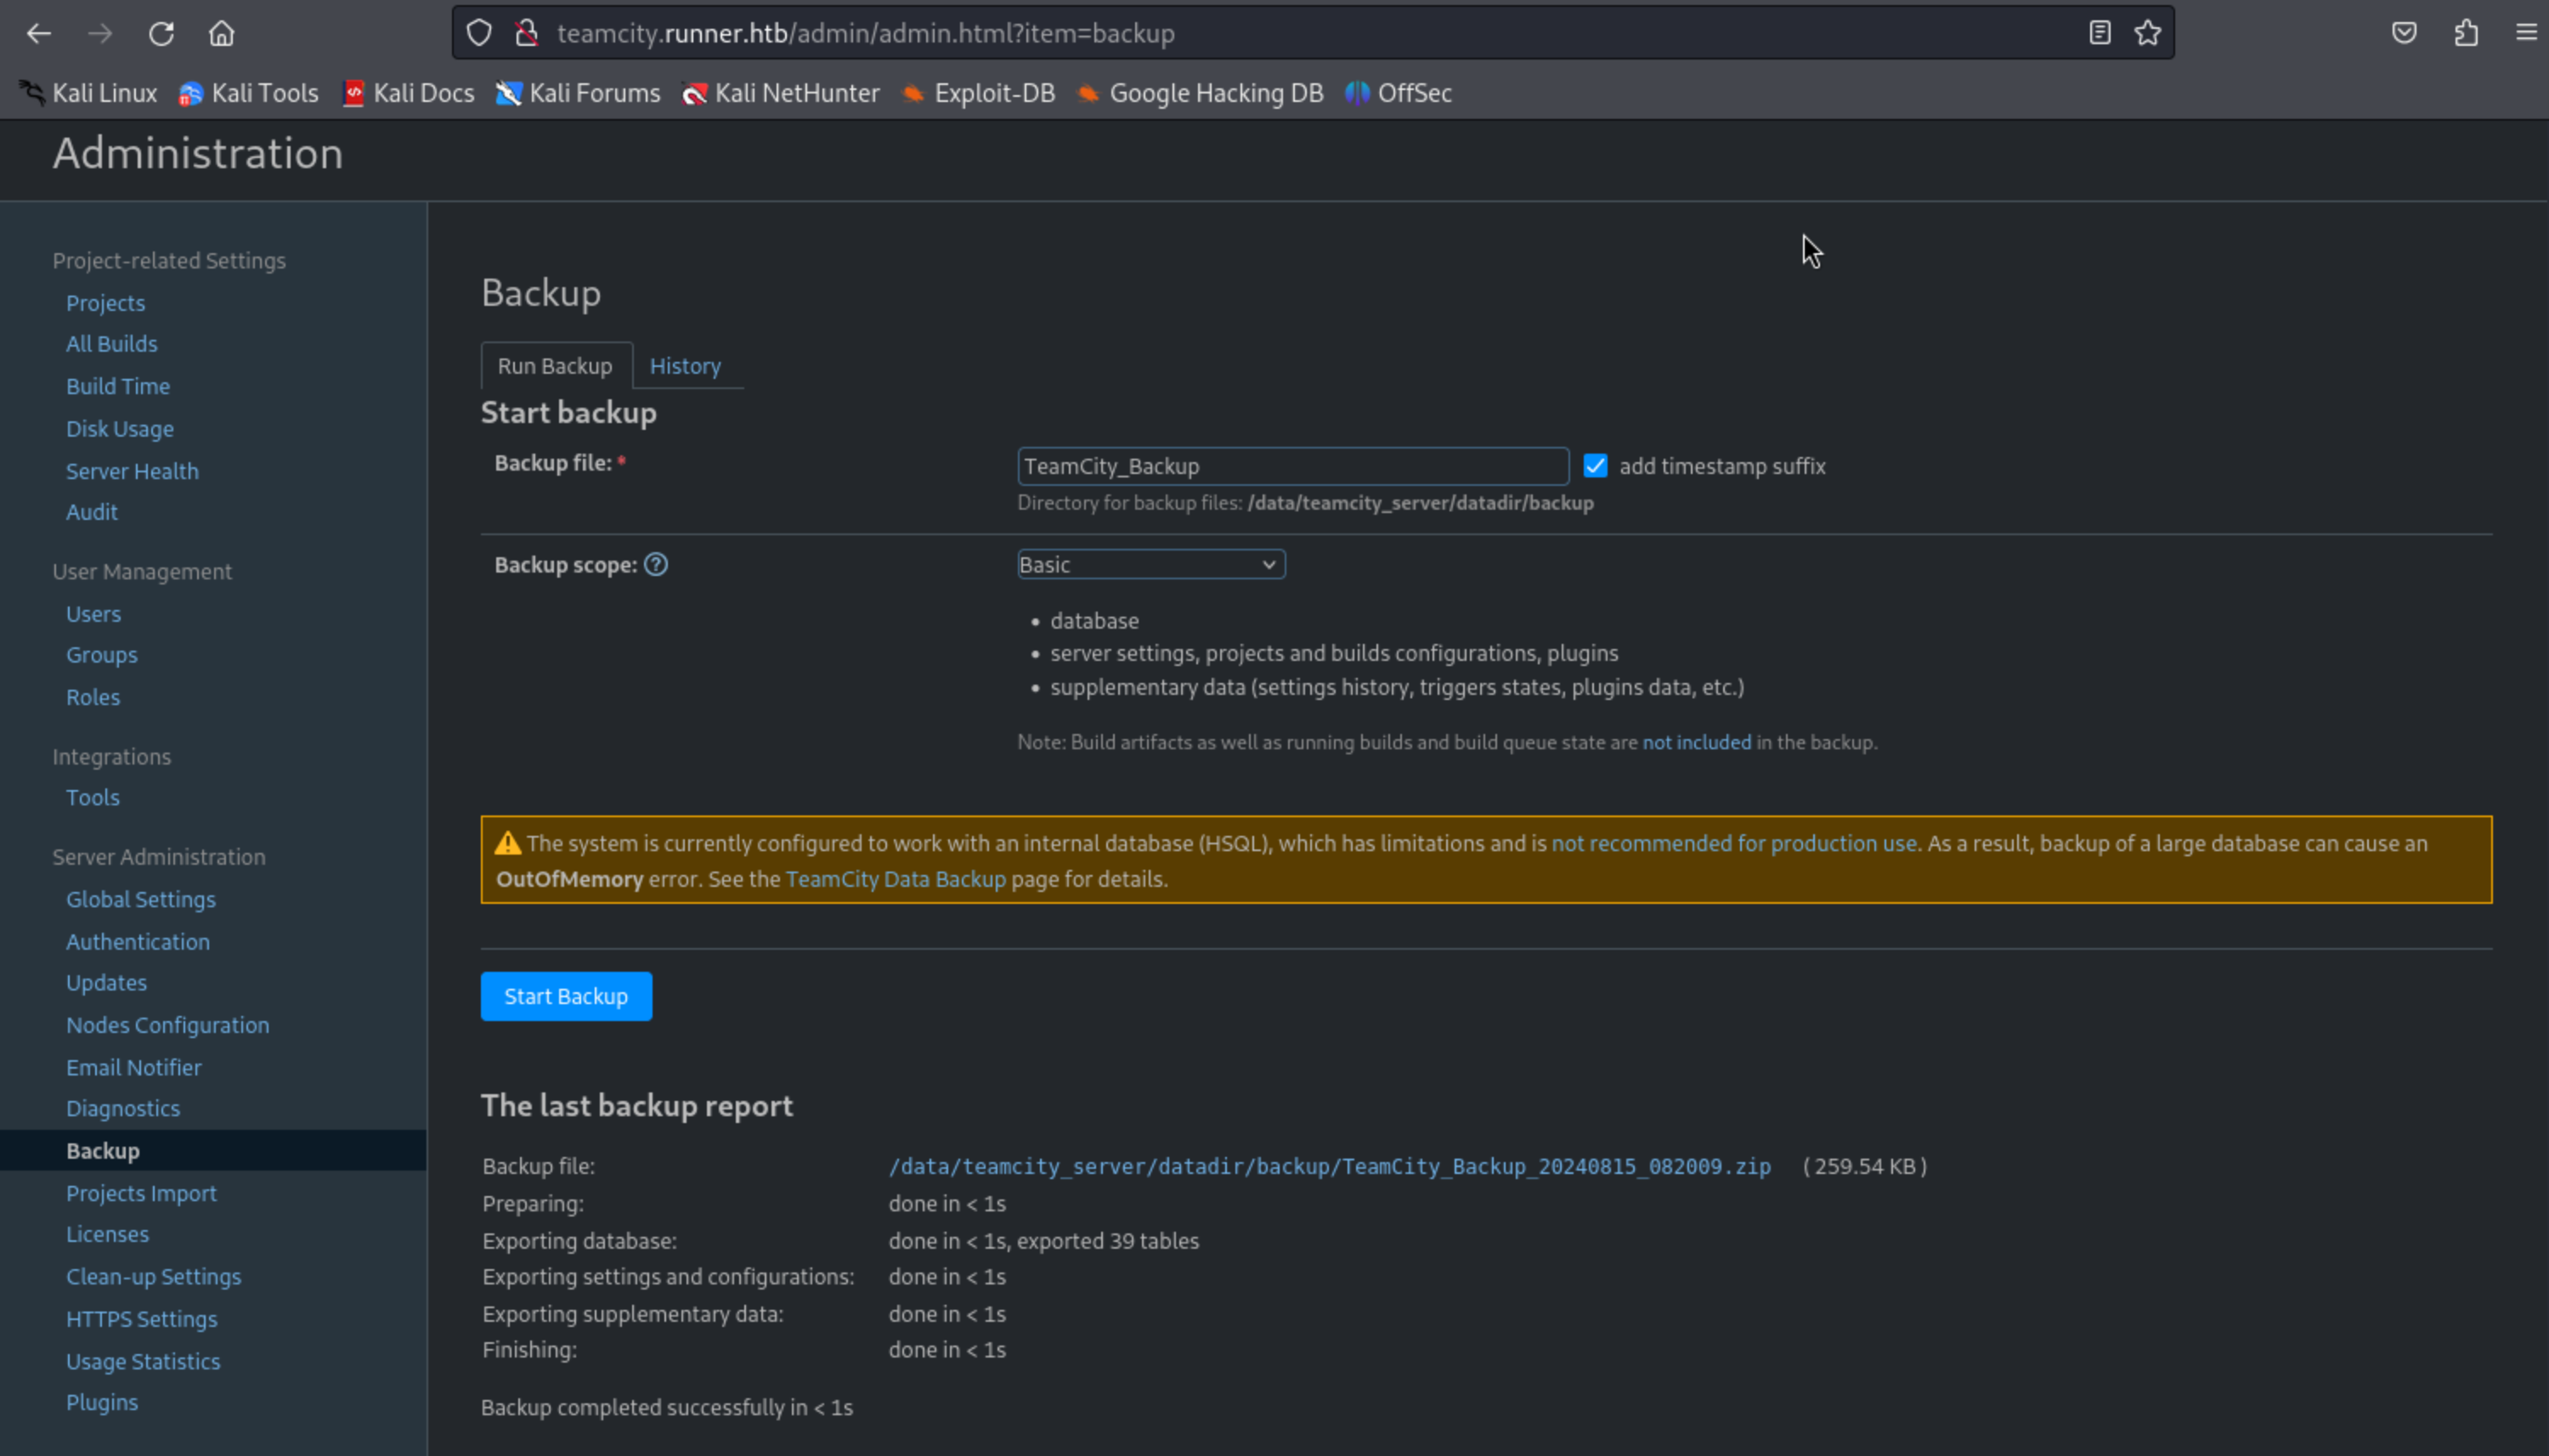
Task: Click Backup scope help question icon
Action: tap(656, 565)
